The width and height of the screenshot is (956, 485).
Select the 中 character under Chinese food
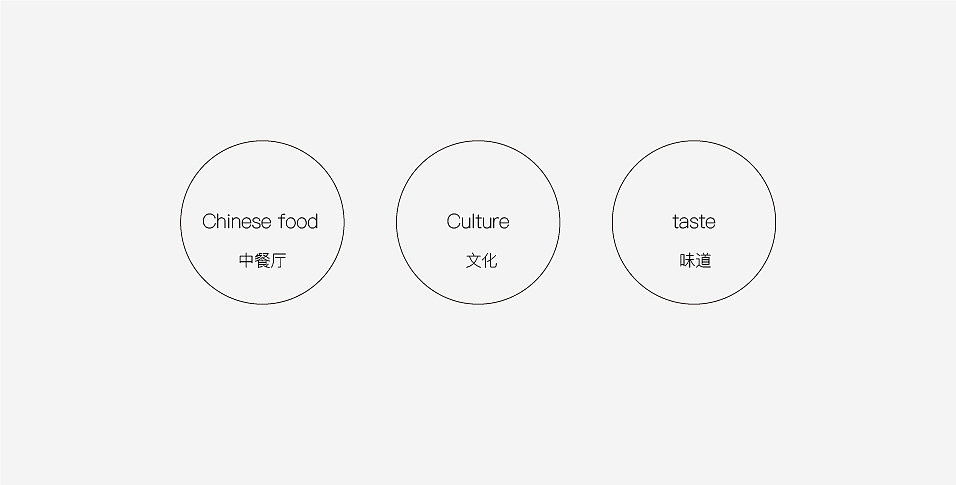pos(246,260)
